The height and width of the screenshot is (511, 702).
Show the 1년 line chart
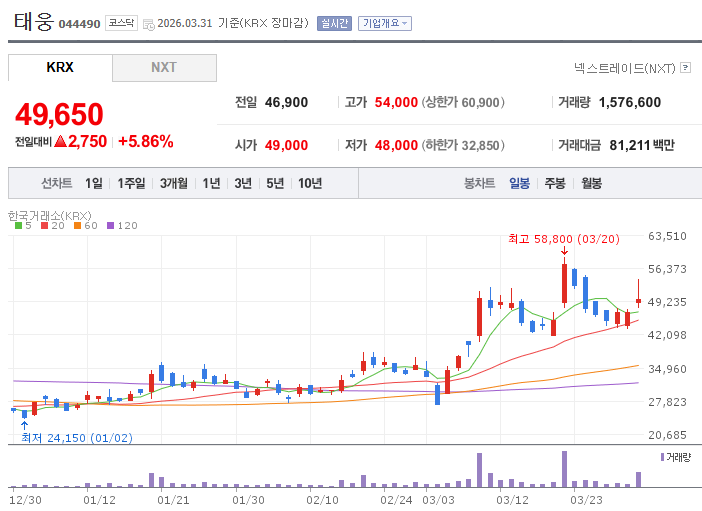211,183
